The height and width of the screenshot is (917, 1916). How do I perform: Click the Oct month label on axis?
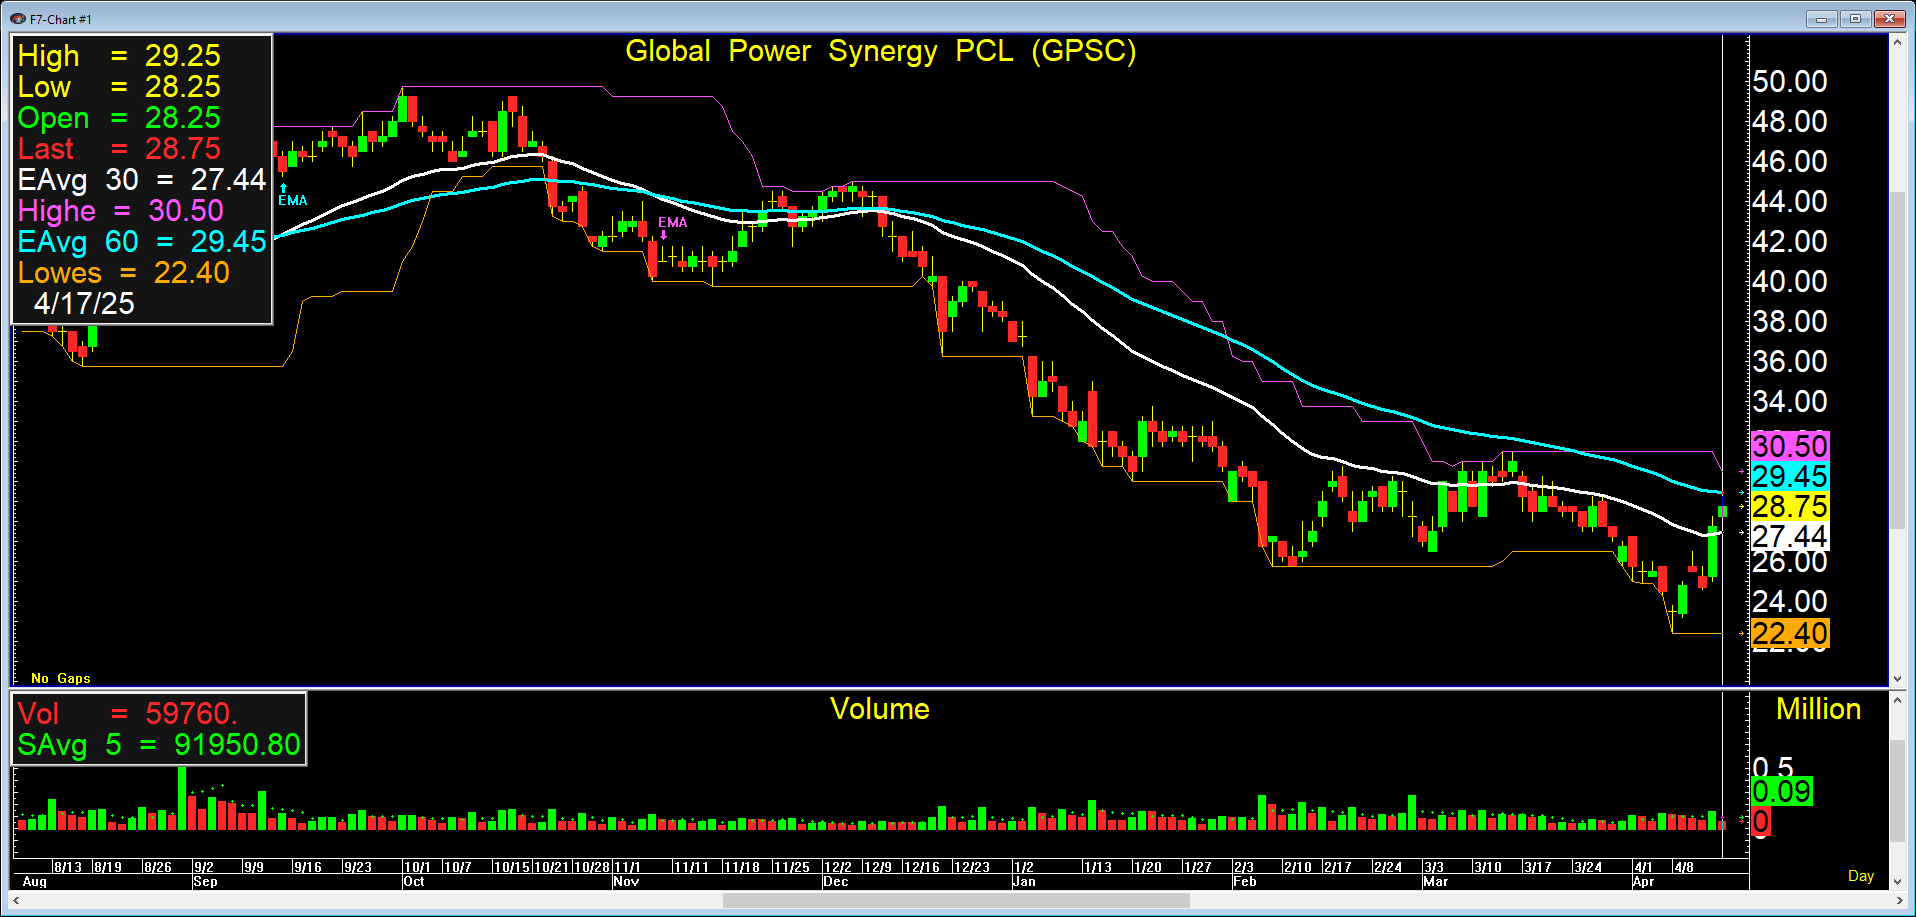point(414,882)
